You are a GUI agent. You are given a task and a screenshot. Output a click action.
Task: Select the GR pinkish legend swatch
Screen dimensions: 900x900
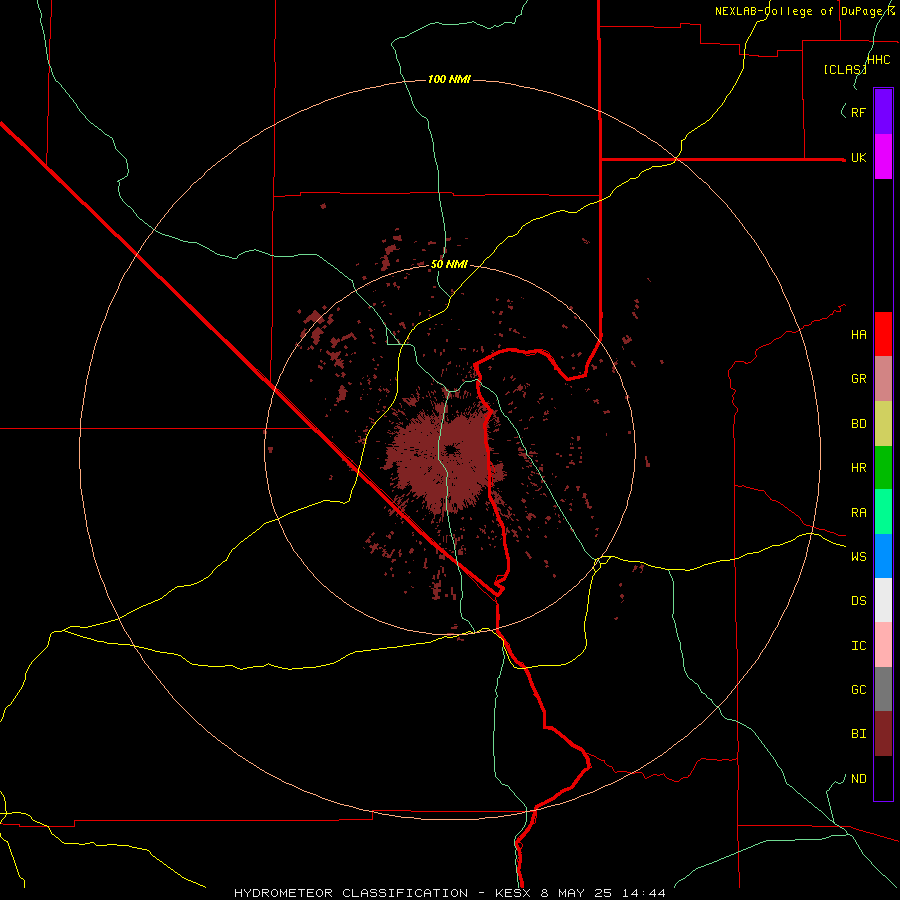point(883,379)
